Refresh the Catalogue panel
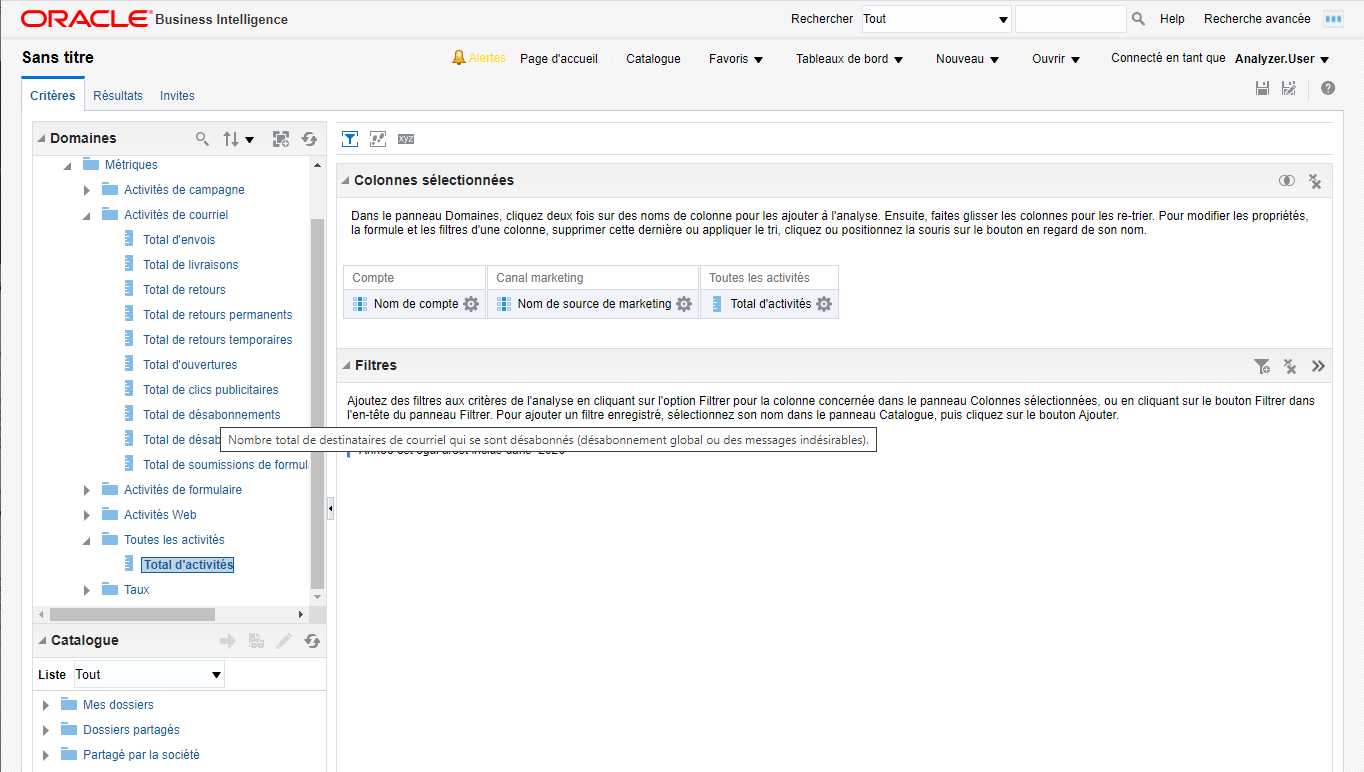Screen dimensions: 1364x772 [312, 641]
